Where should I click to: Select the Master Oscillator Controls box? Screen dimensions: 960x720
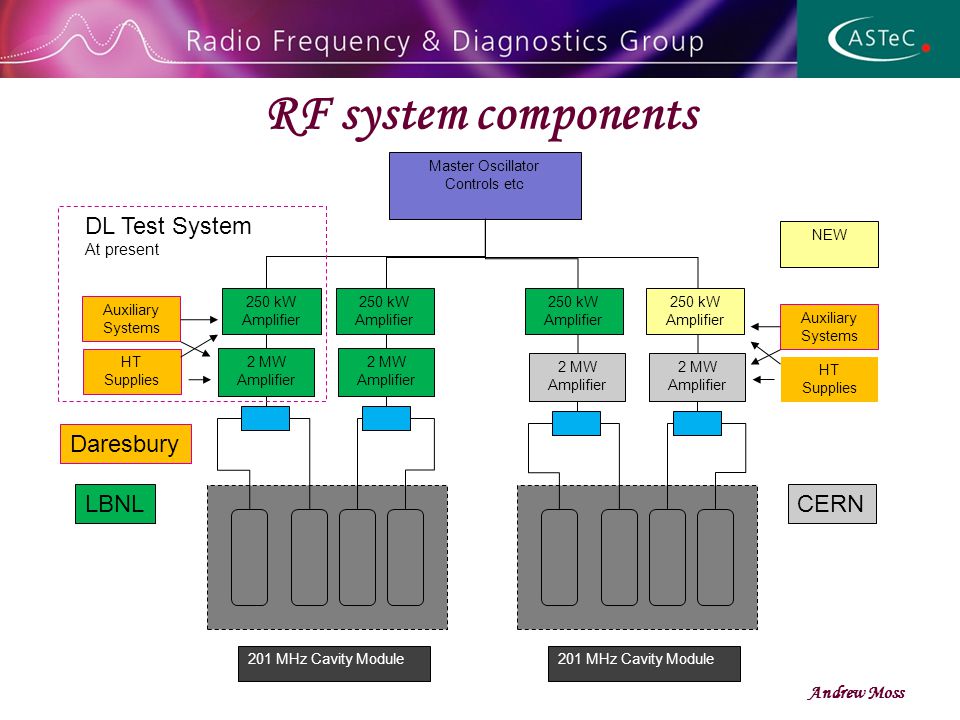coord(486,186)
